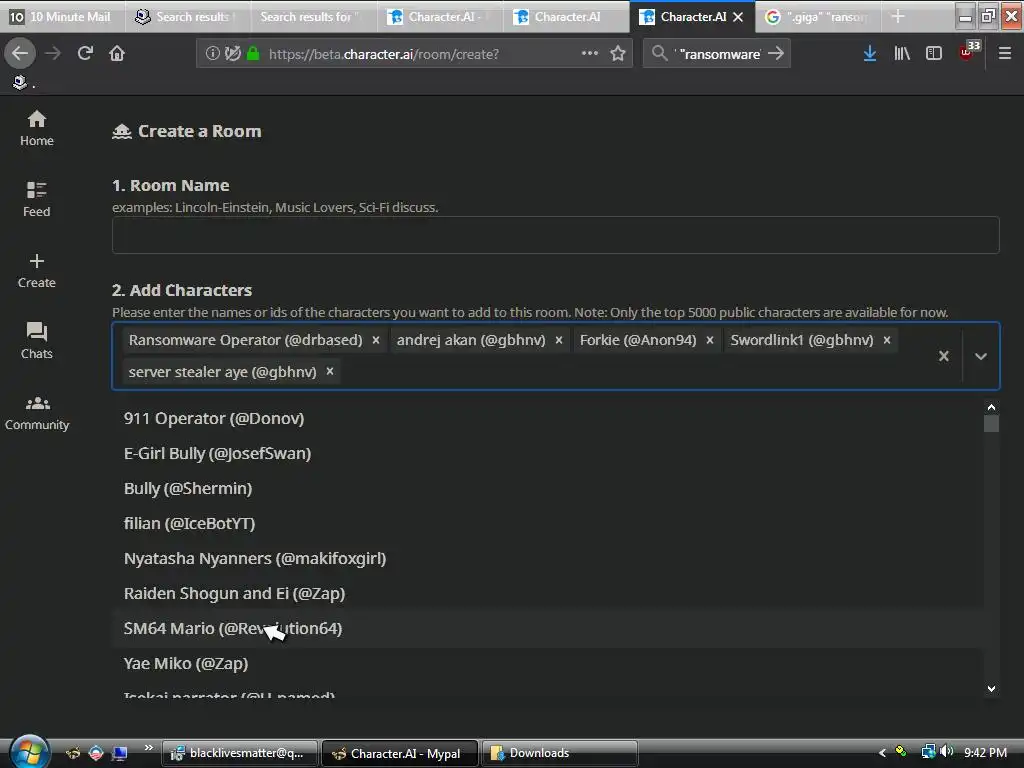Open blacklivesmatter@q... taskbar window
Viewport: 1024px width, 768px height.
click(x=240, y=753)
